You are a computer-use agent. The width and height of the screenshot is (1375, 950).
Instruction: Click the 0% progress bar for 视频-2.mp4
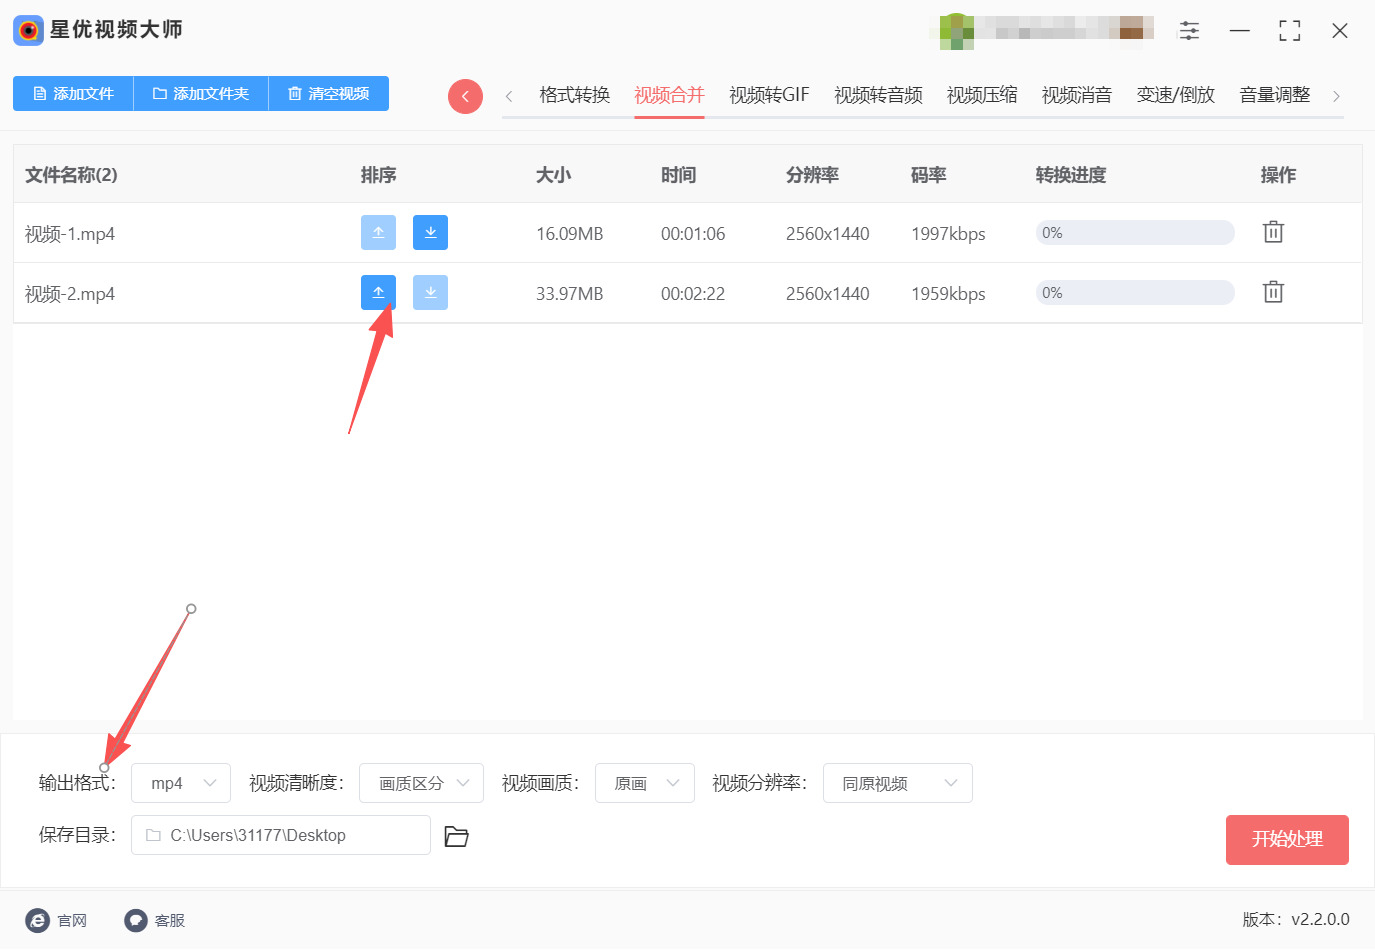coord(1135,293)
